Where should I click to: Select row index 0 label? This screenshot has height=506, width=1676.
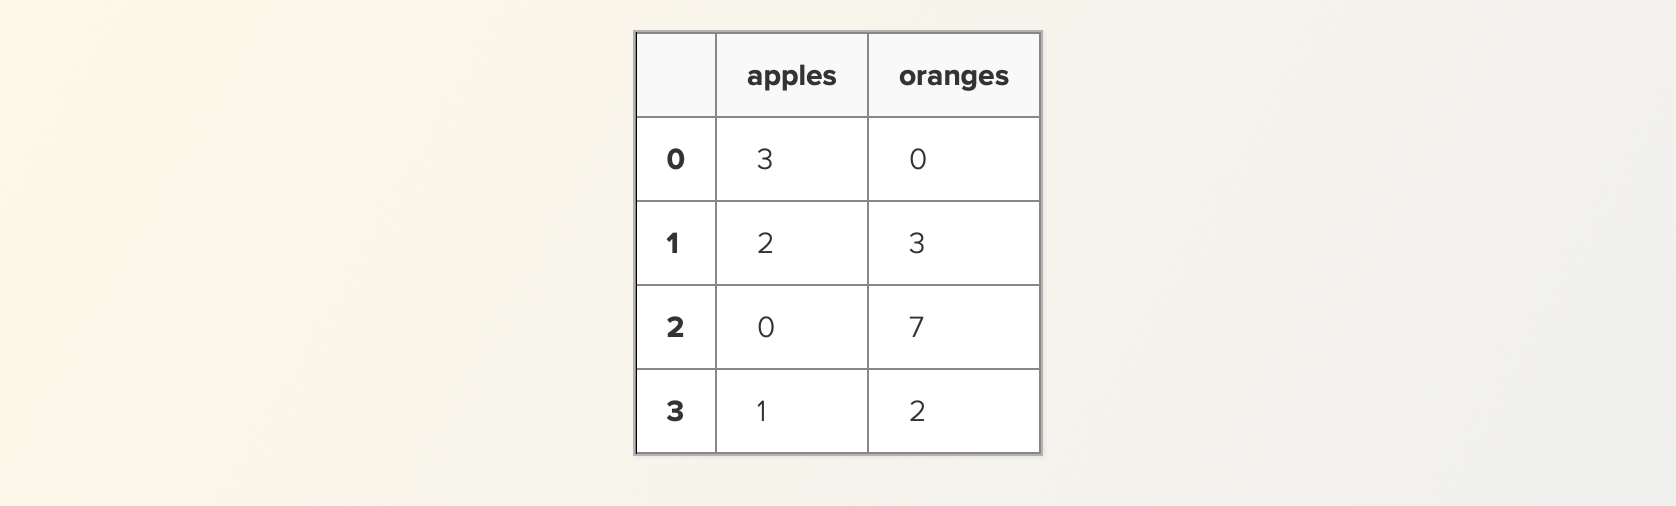(x=676, y=159)
